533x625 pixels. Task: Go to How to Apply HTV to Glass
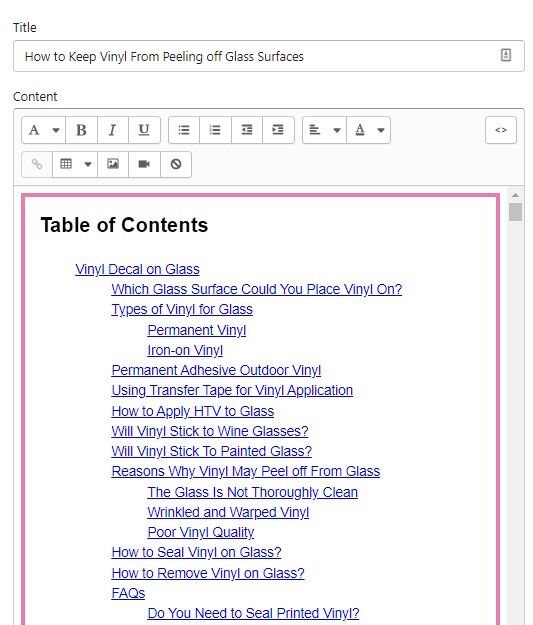click(x=193, y=411)
